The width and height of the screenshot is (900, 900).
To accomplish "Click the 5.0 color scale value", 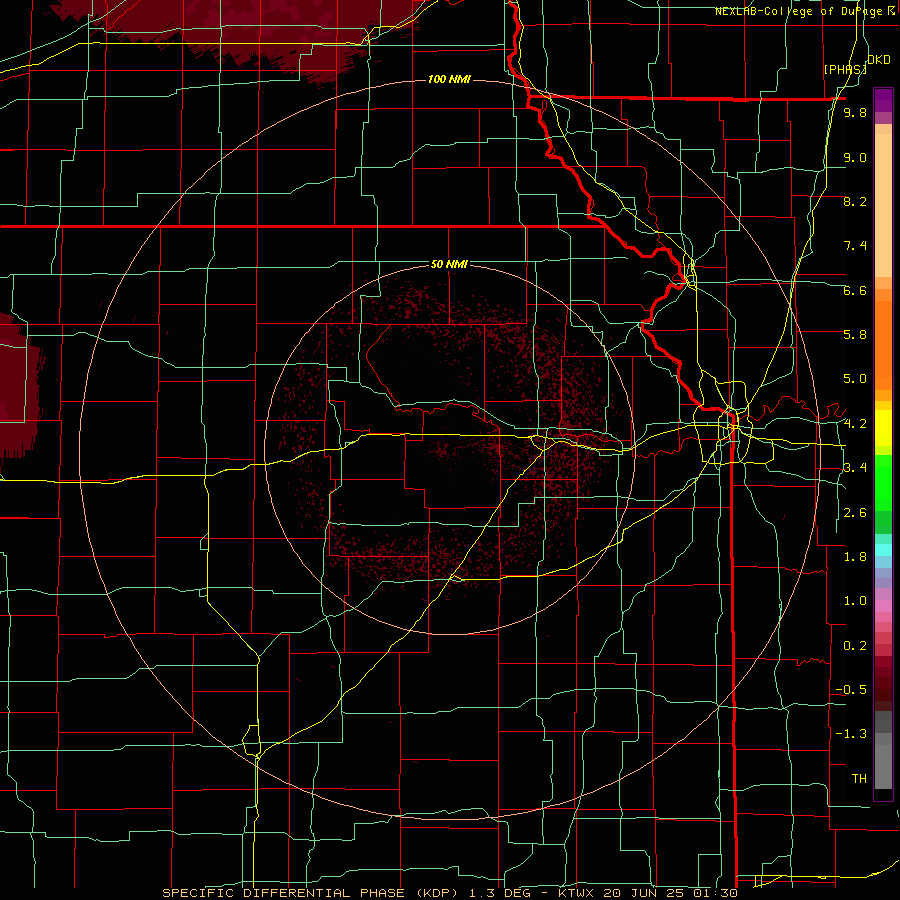I will click(x=855, y=379).
